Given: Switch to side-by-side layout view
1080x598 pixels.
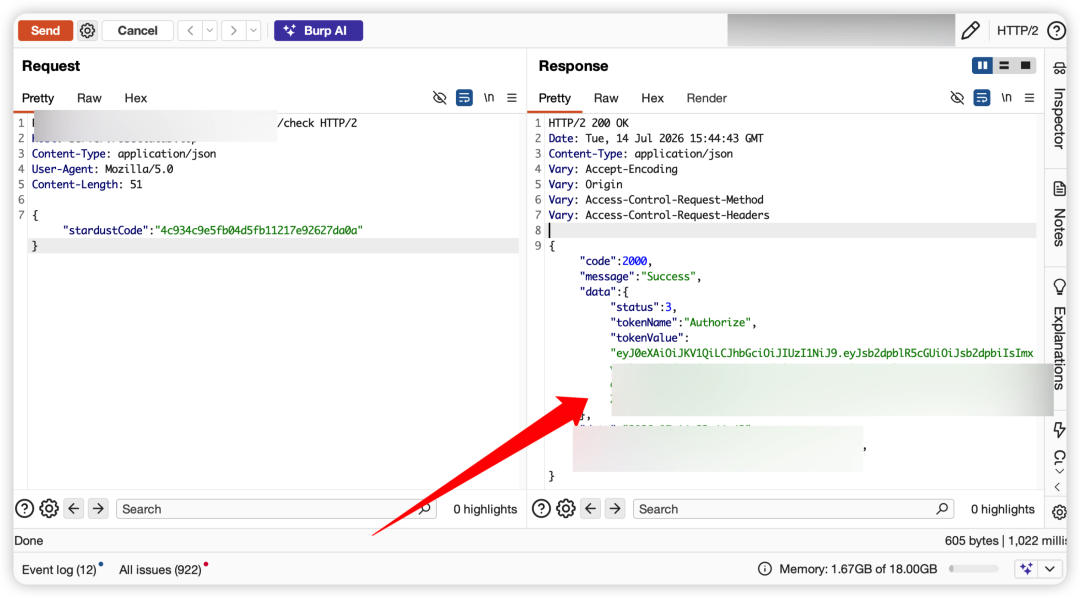Looking at the screenshot, I should 982,65.
